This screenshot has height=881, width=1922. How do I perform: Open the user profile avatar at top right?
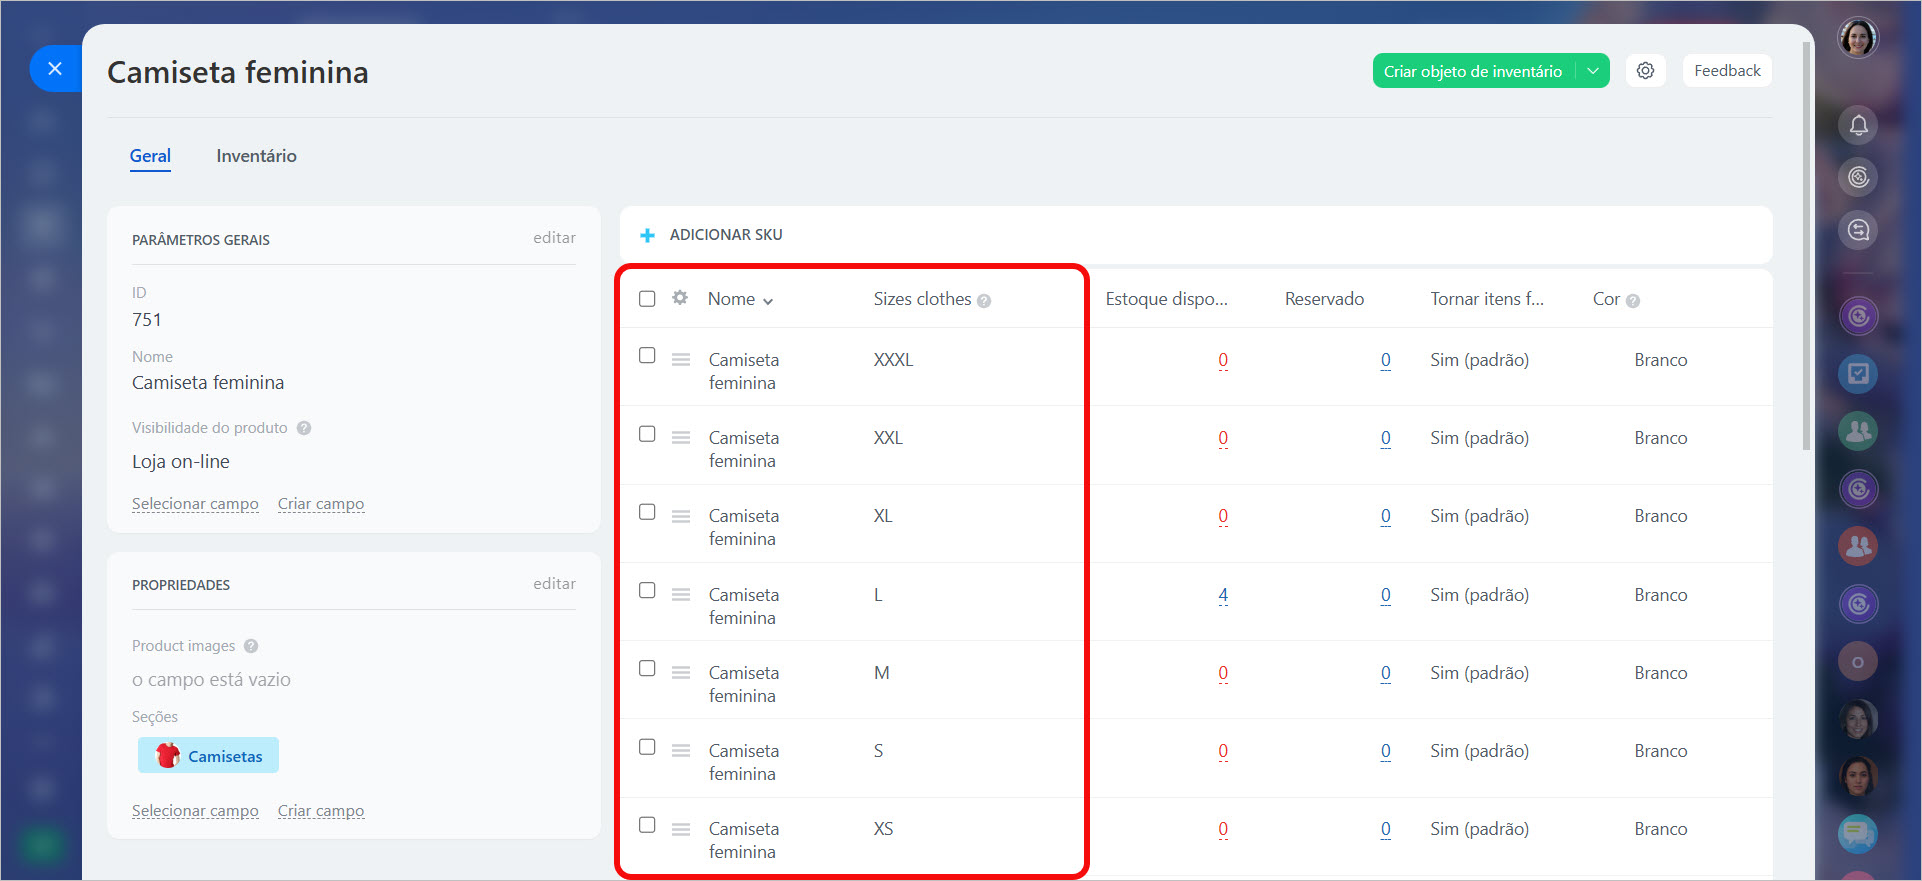click(x=1858, y=38)
